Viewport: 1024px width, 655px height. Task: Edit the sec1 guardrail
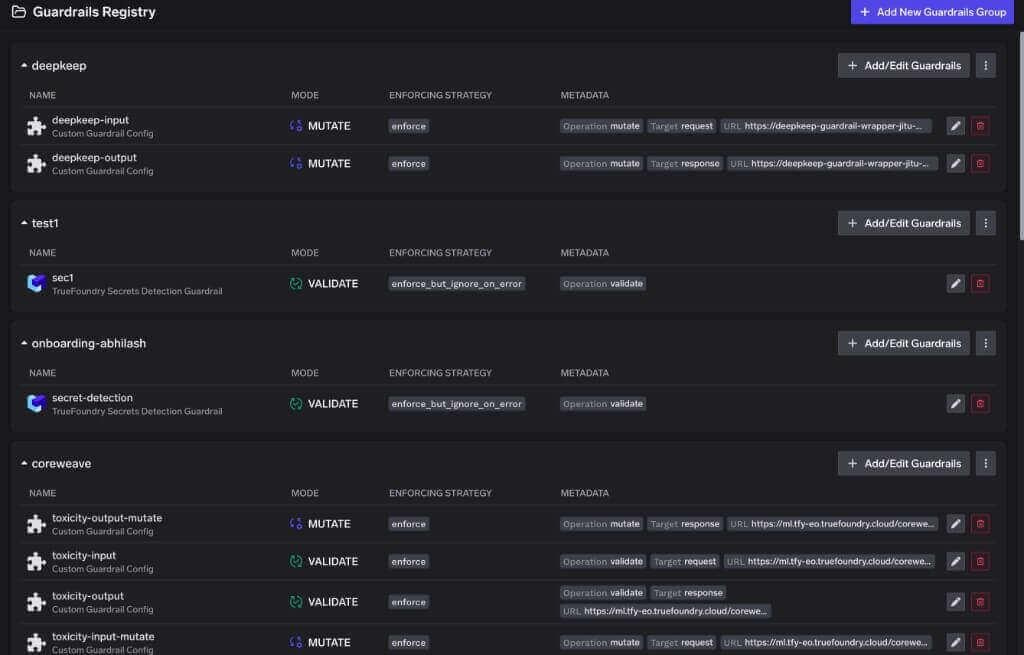[955, 283]
